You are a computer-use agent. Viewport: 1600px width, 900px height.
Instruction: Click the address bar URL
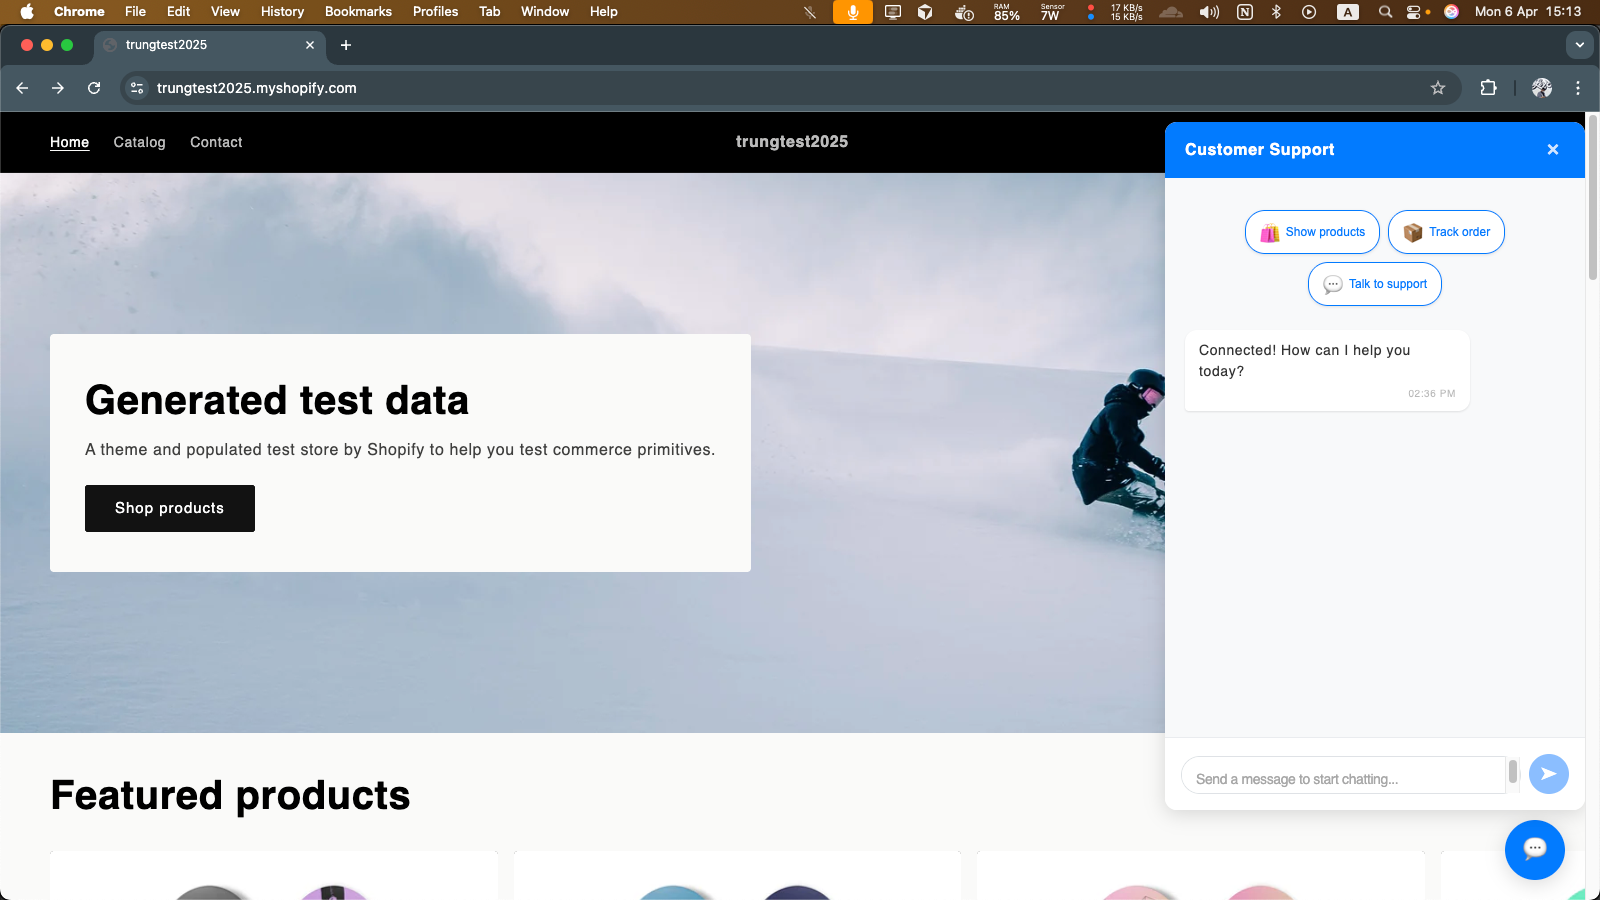point(257,88)
